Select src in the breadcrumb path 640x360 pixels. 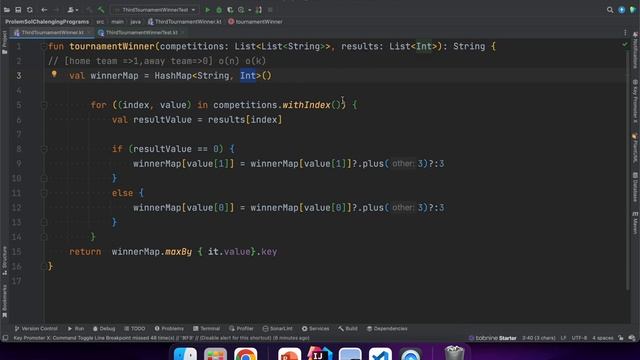pyautogui.click(x=100, y=22)
